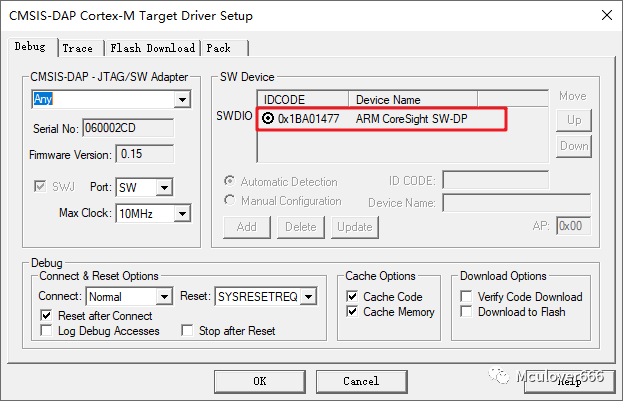This screenshot has height=401, width=623.
Task: Choose Manual Configuration radio button
Action: coord(229,200)
